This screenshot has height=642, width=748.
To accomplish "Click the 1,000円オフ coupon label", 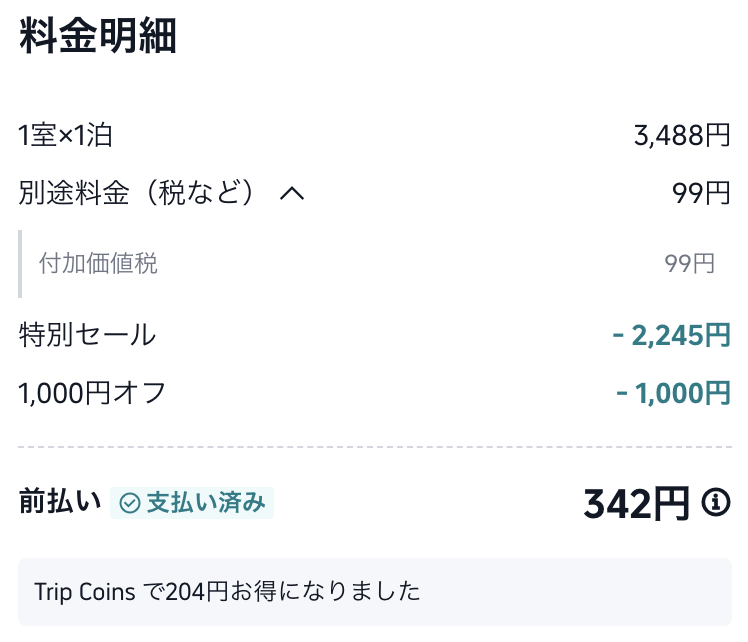I will [x=92, y=393].
